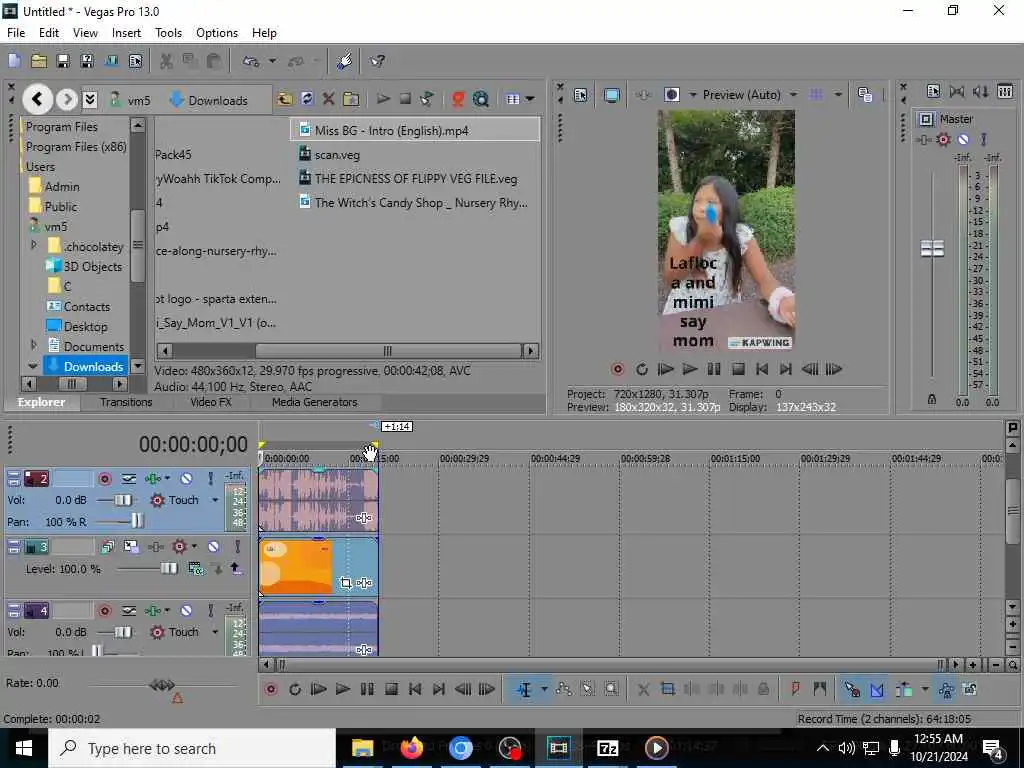Open track 4 Touch automation dropdown
The height and width of the screenshot is (768, 1024).
coord(215,632)
